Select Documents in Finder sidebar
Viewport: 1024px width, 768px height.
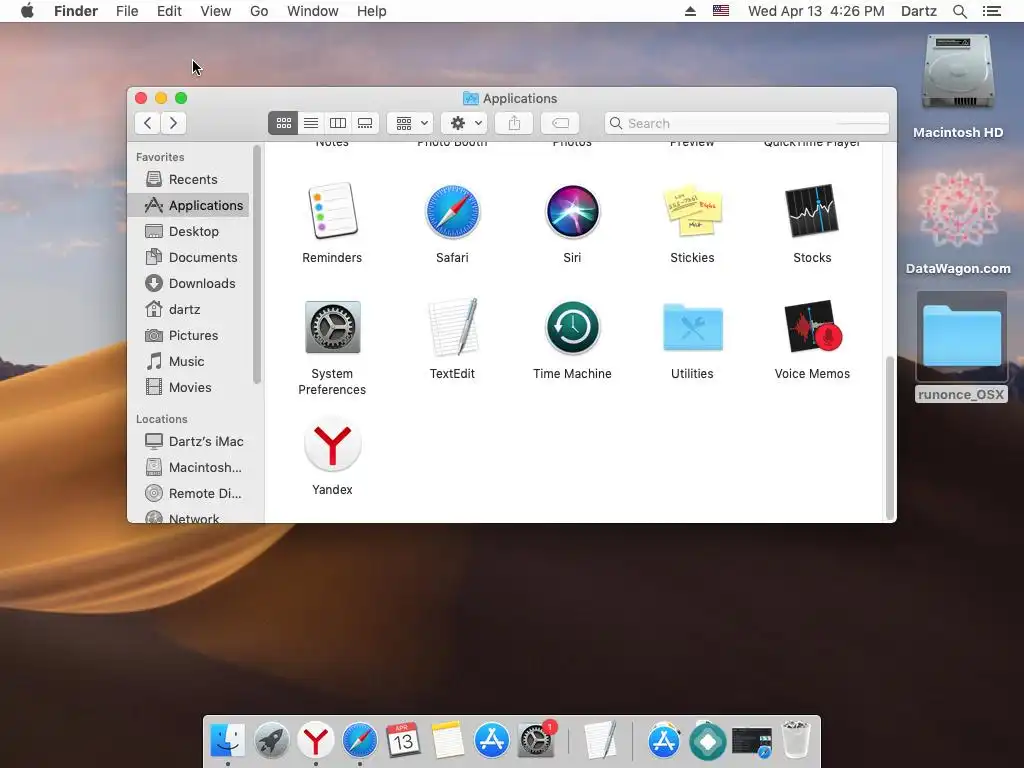[x=189, y=257]
